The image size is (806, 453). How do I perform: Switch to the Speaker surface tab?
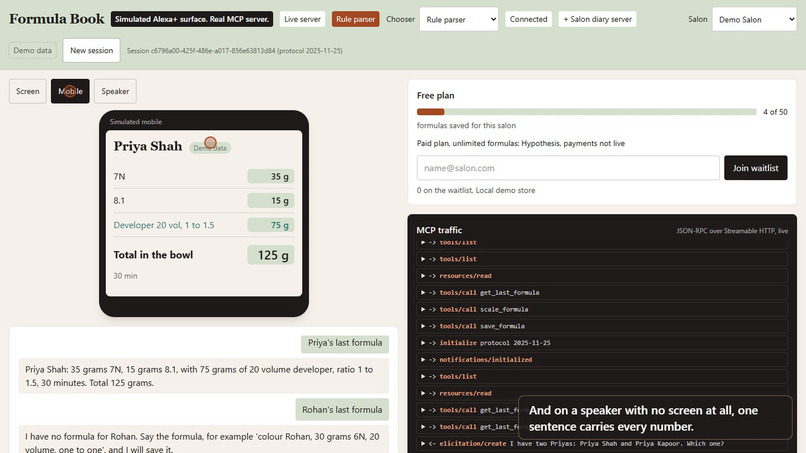(x=115, y=91)
